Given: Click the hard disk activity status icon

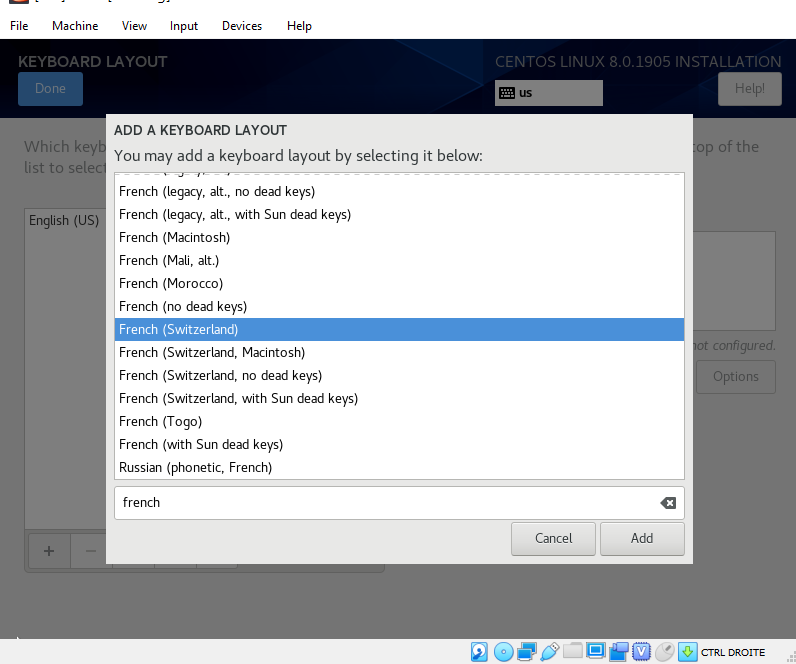Looking at the screenshot, I should [480, 652].
